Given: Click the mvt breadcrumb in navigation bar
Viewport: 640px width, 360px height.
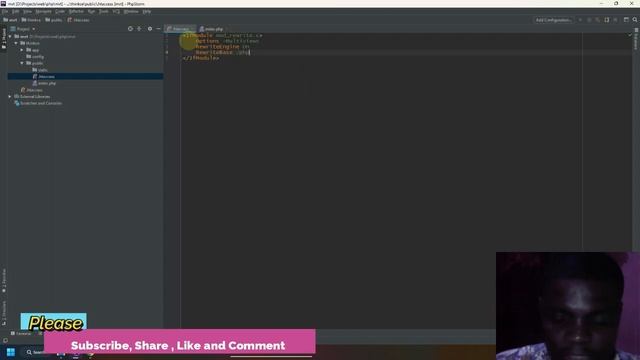Looking at the screenshot, I should pos(10,20).
